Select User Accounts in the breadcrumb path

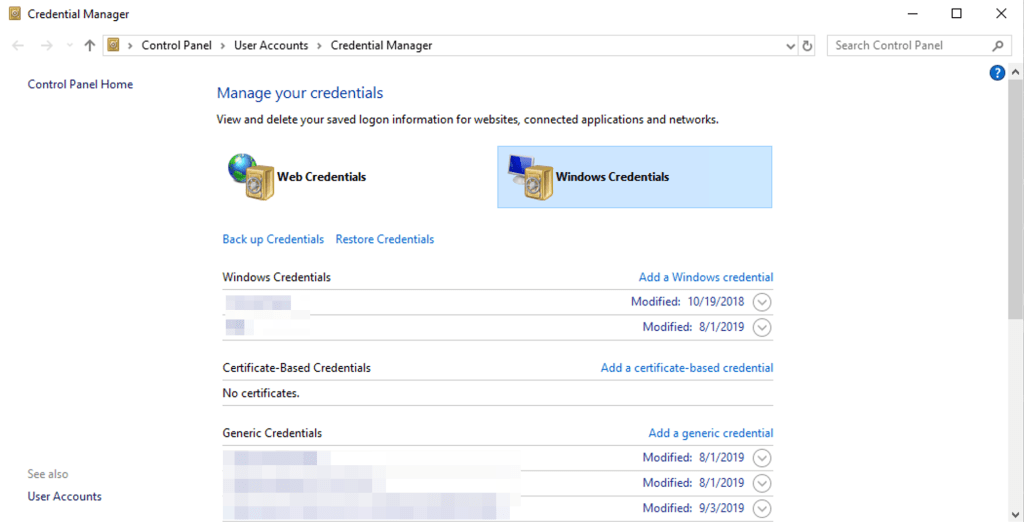click(x=272, y=45)
